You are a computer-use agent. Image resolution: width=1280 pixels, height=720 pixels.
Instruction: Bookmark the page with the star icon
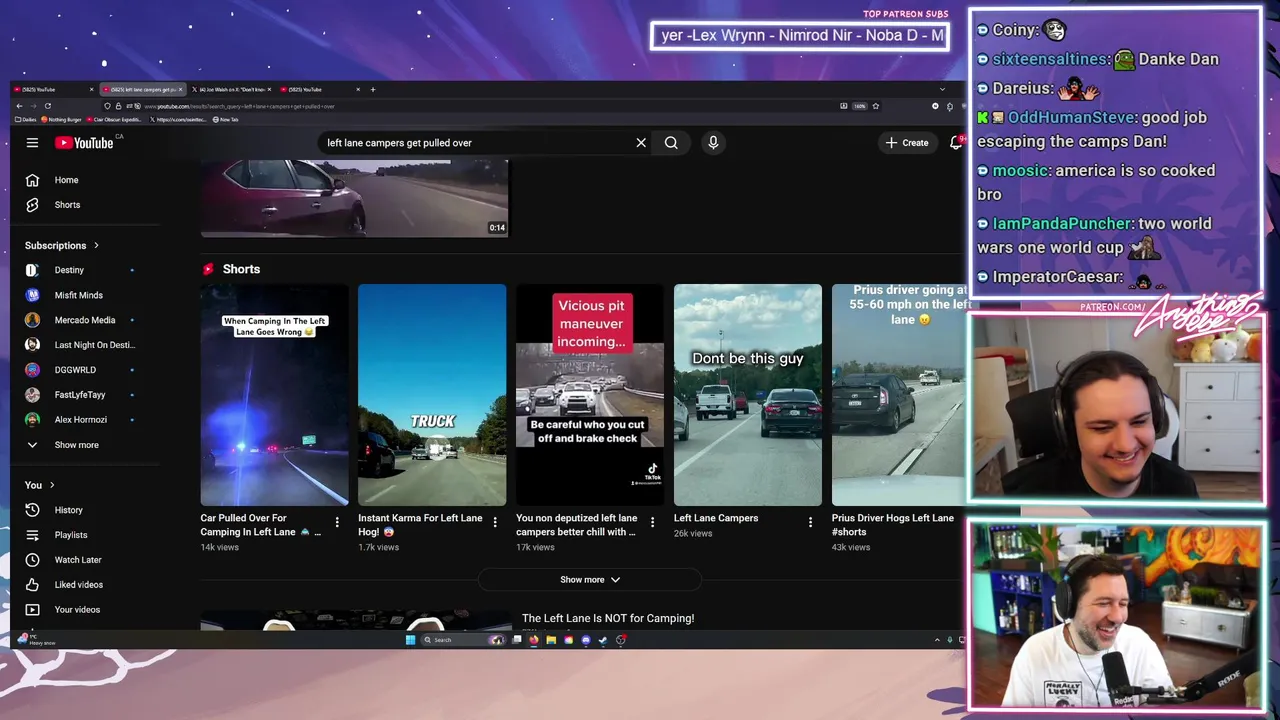876,106
